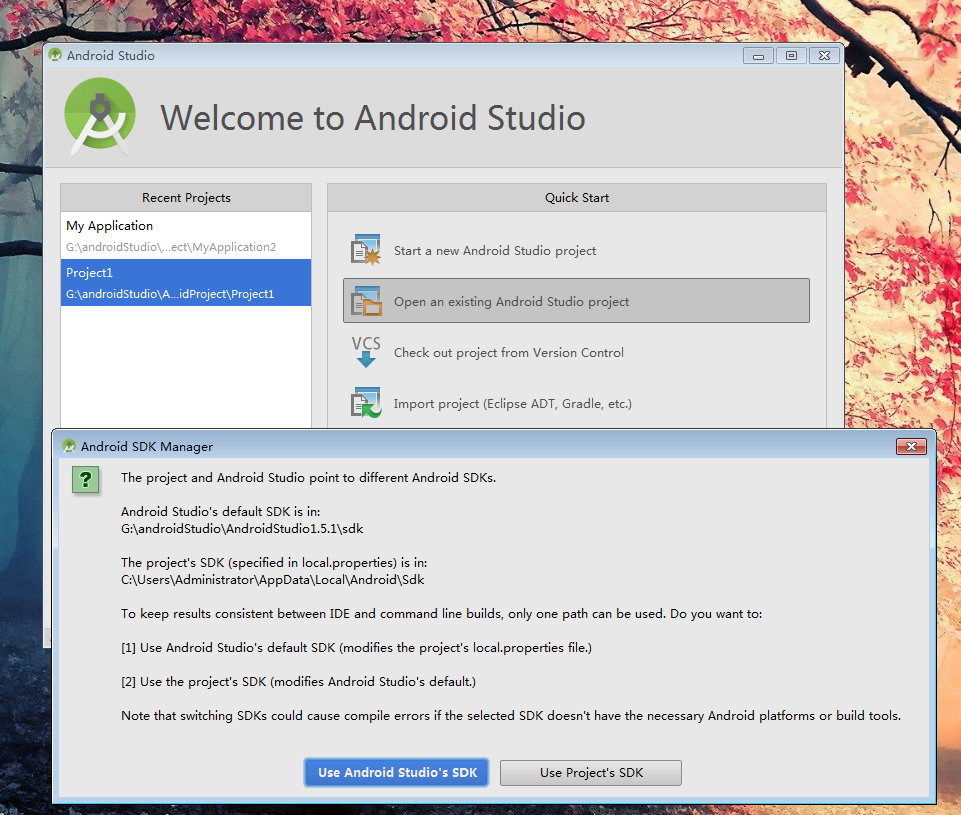This screenshot has width=961, height=815.
Task: Click 'Android Studio's default SDK is in:' line
Action: (x=221, y=512)
